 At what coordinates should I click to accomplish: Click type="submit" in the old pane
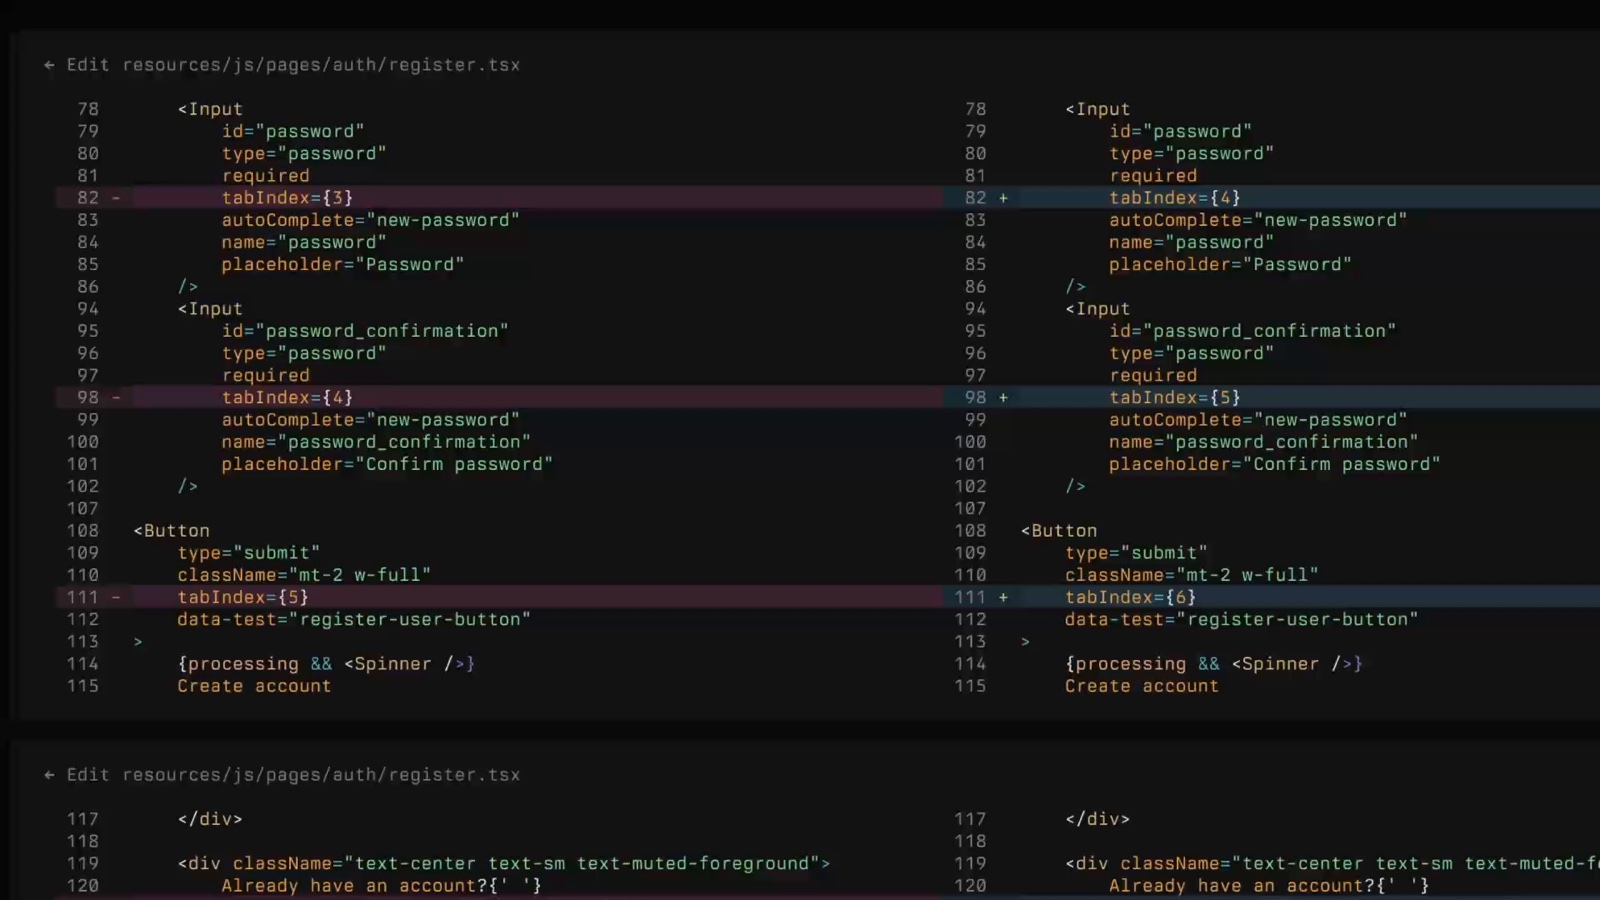(249, 553)
